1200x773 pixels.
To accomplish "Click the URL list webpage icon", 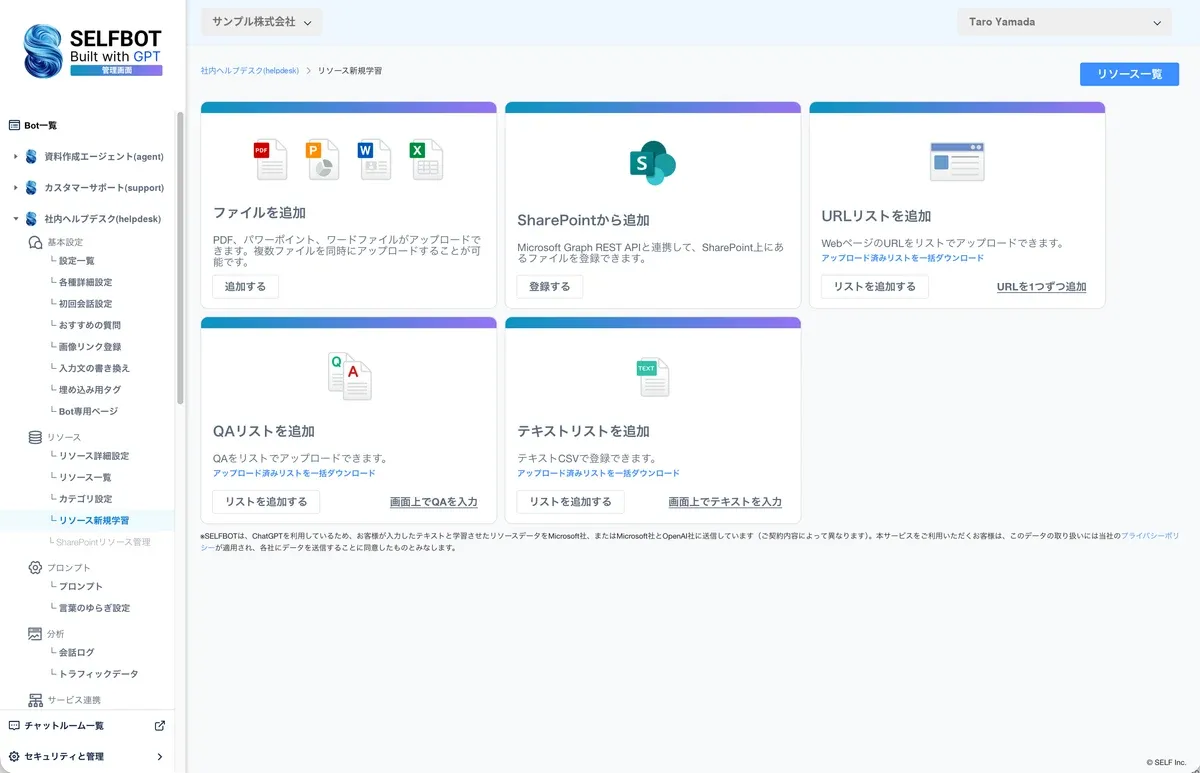I will click(x=957, y=161).
